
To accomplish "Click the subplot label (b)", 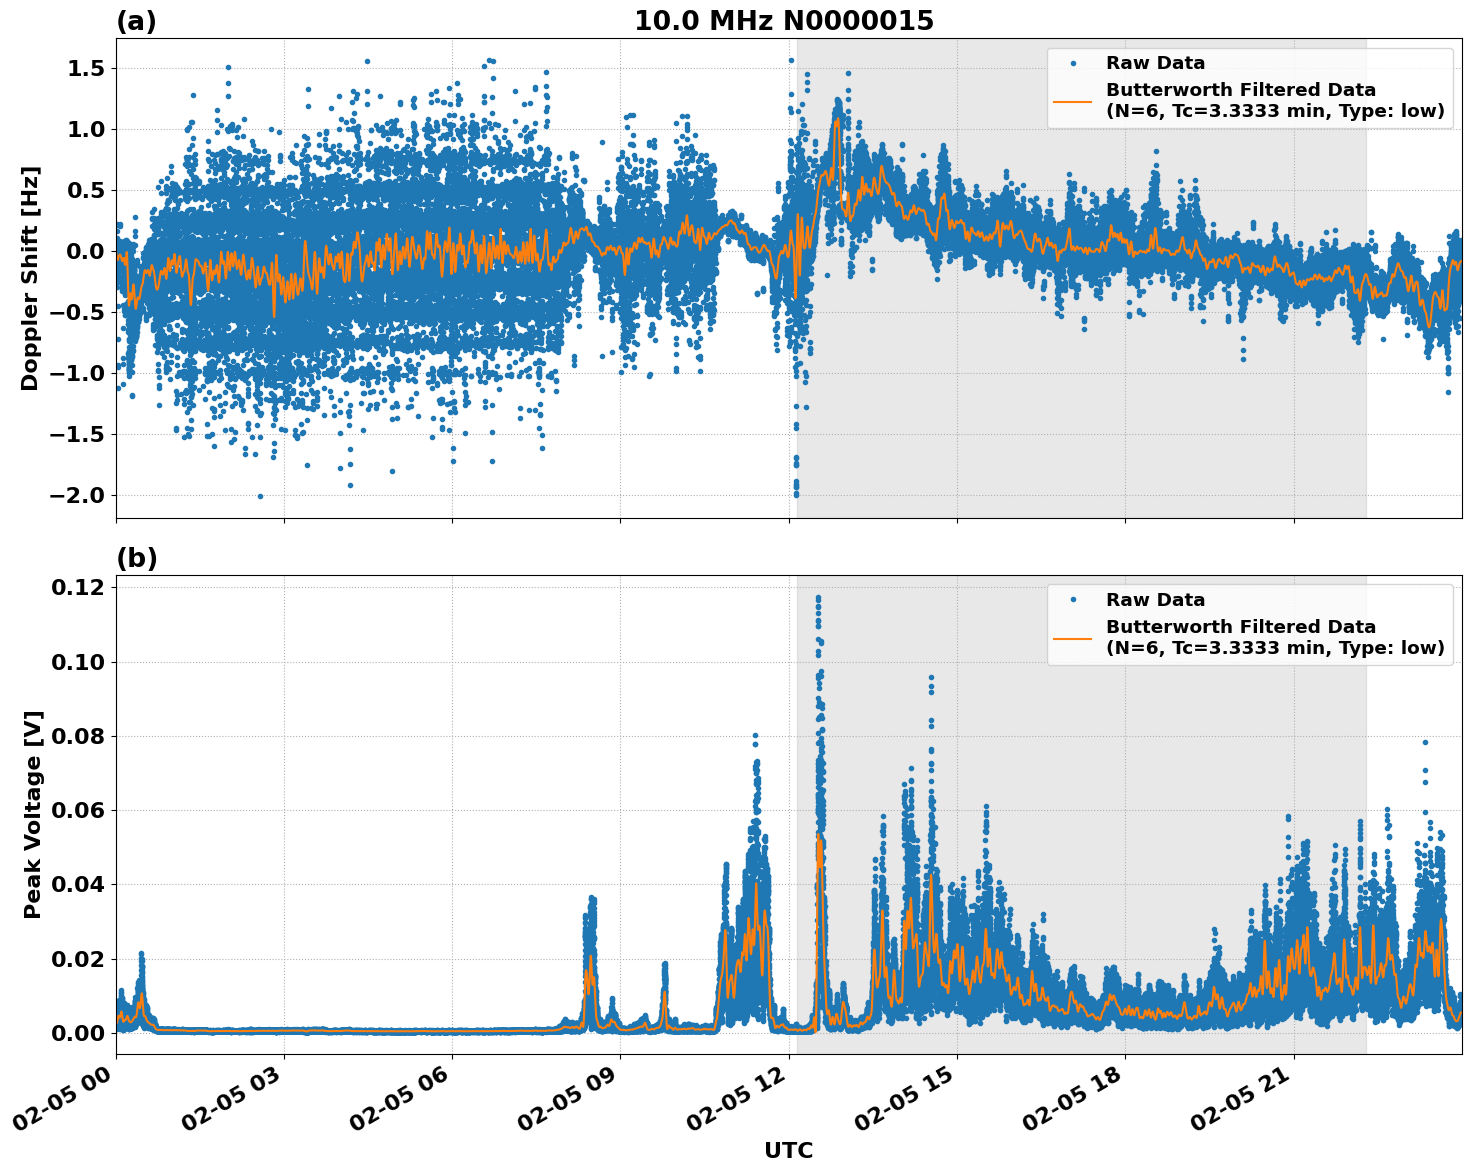I will 138,557.
